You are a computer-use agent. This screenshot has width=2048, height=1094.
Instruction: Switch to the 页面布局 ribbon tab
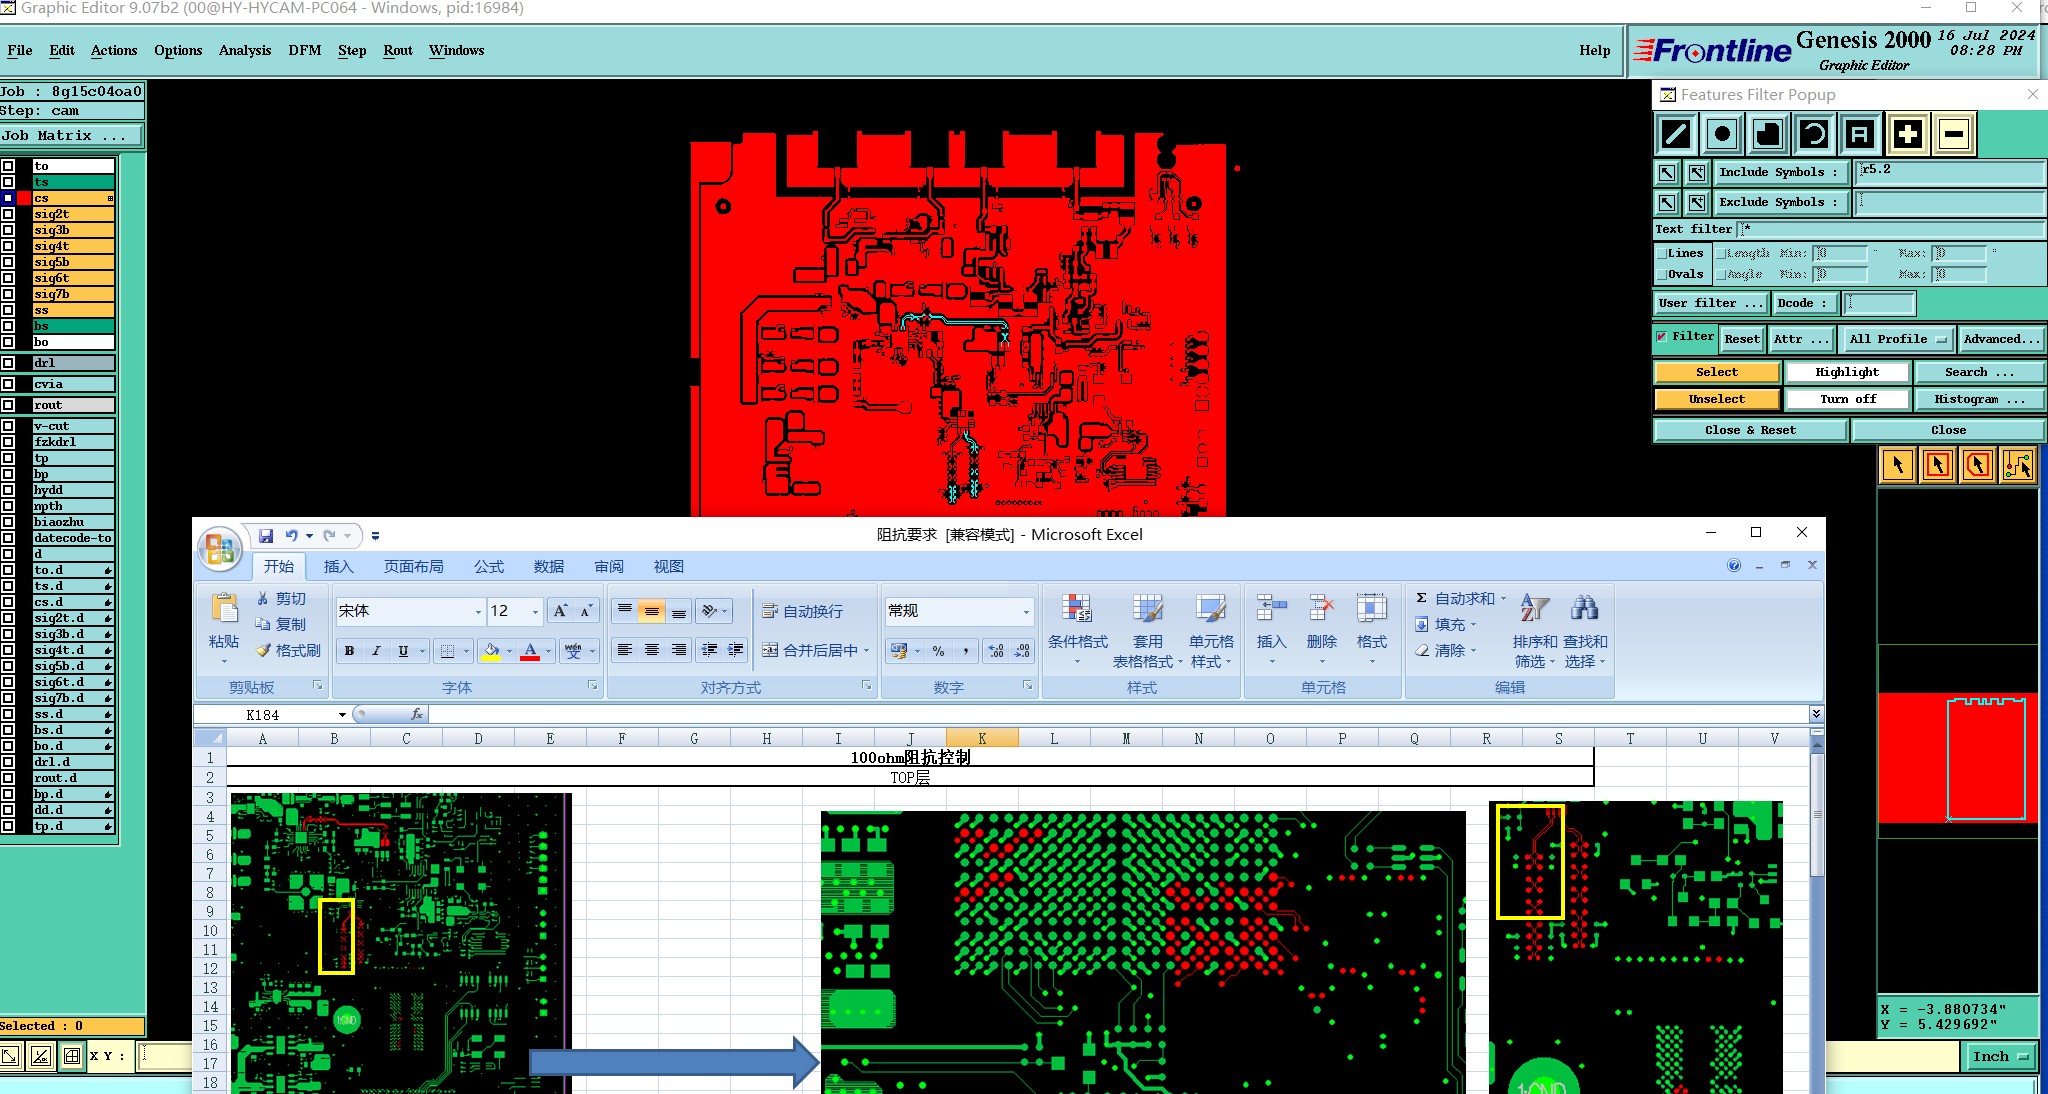413,567
